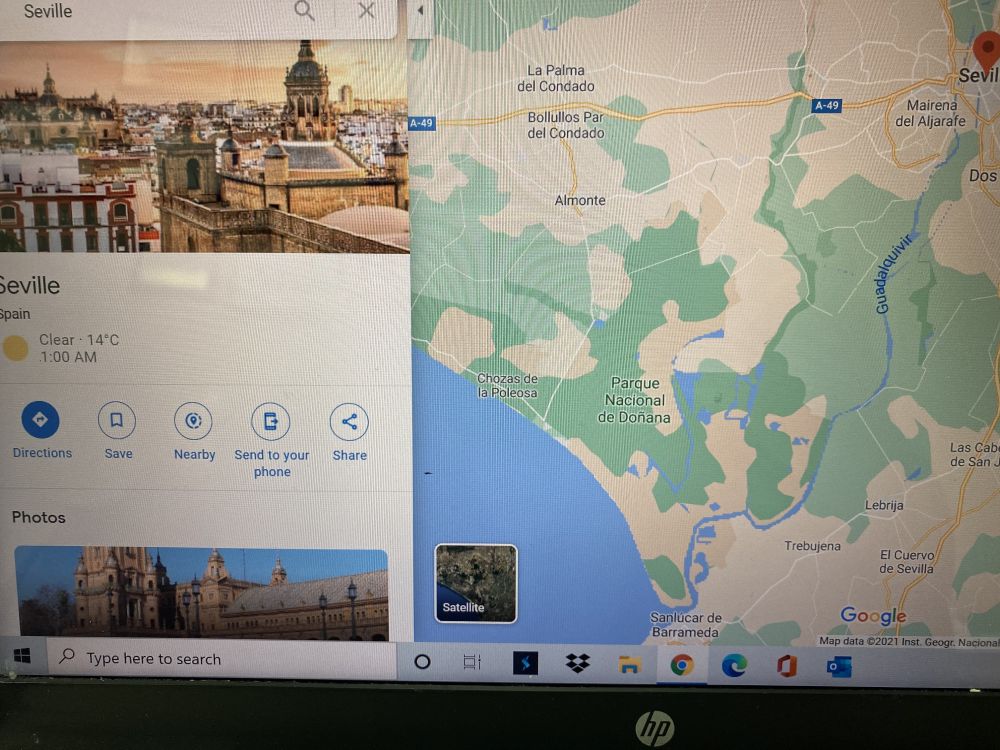Open File Explorer from taskbar
This screenshot has width=1000, height=750.
(629, 665)
